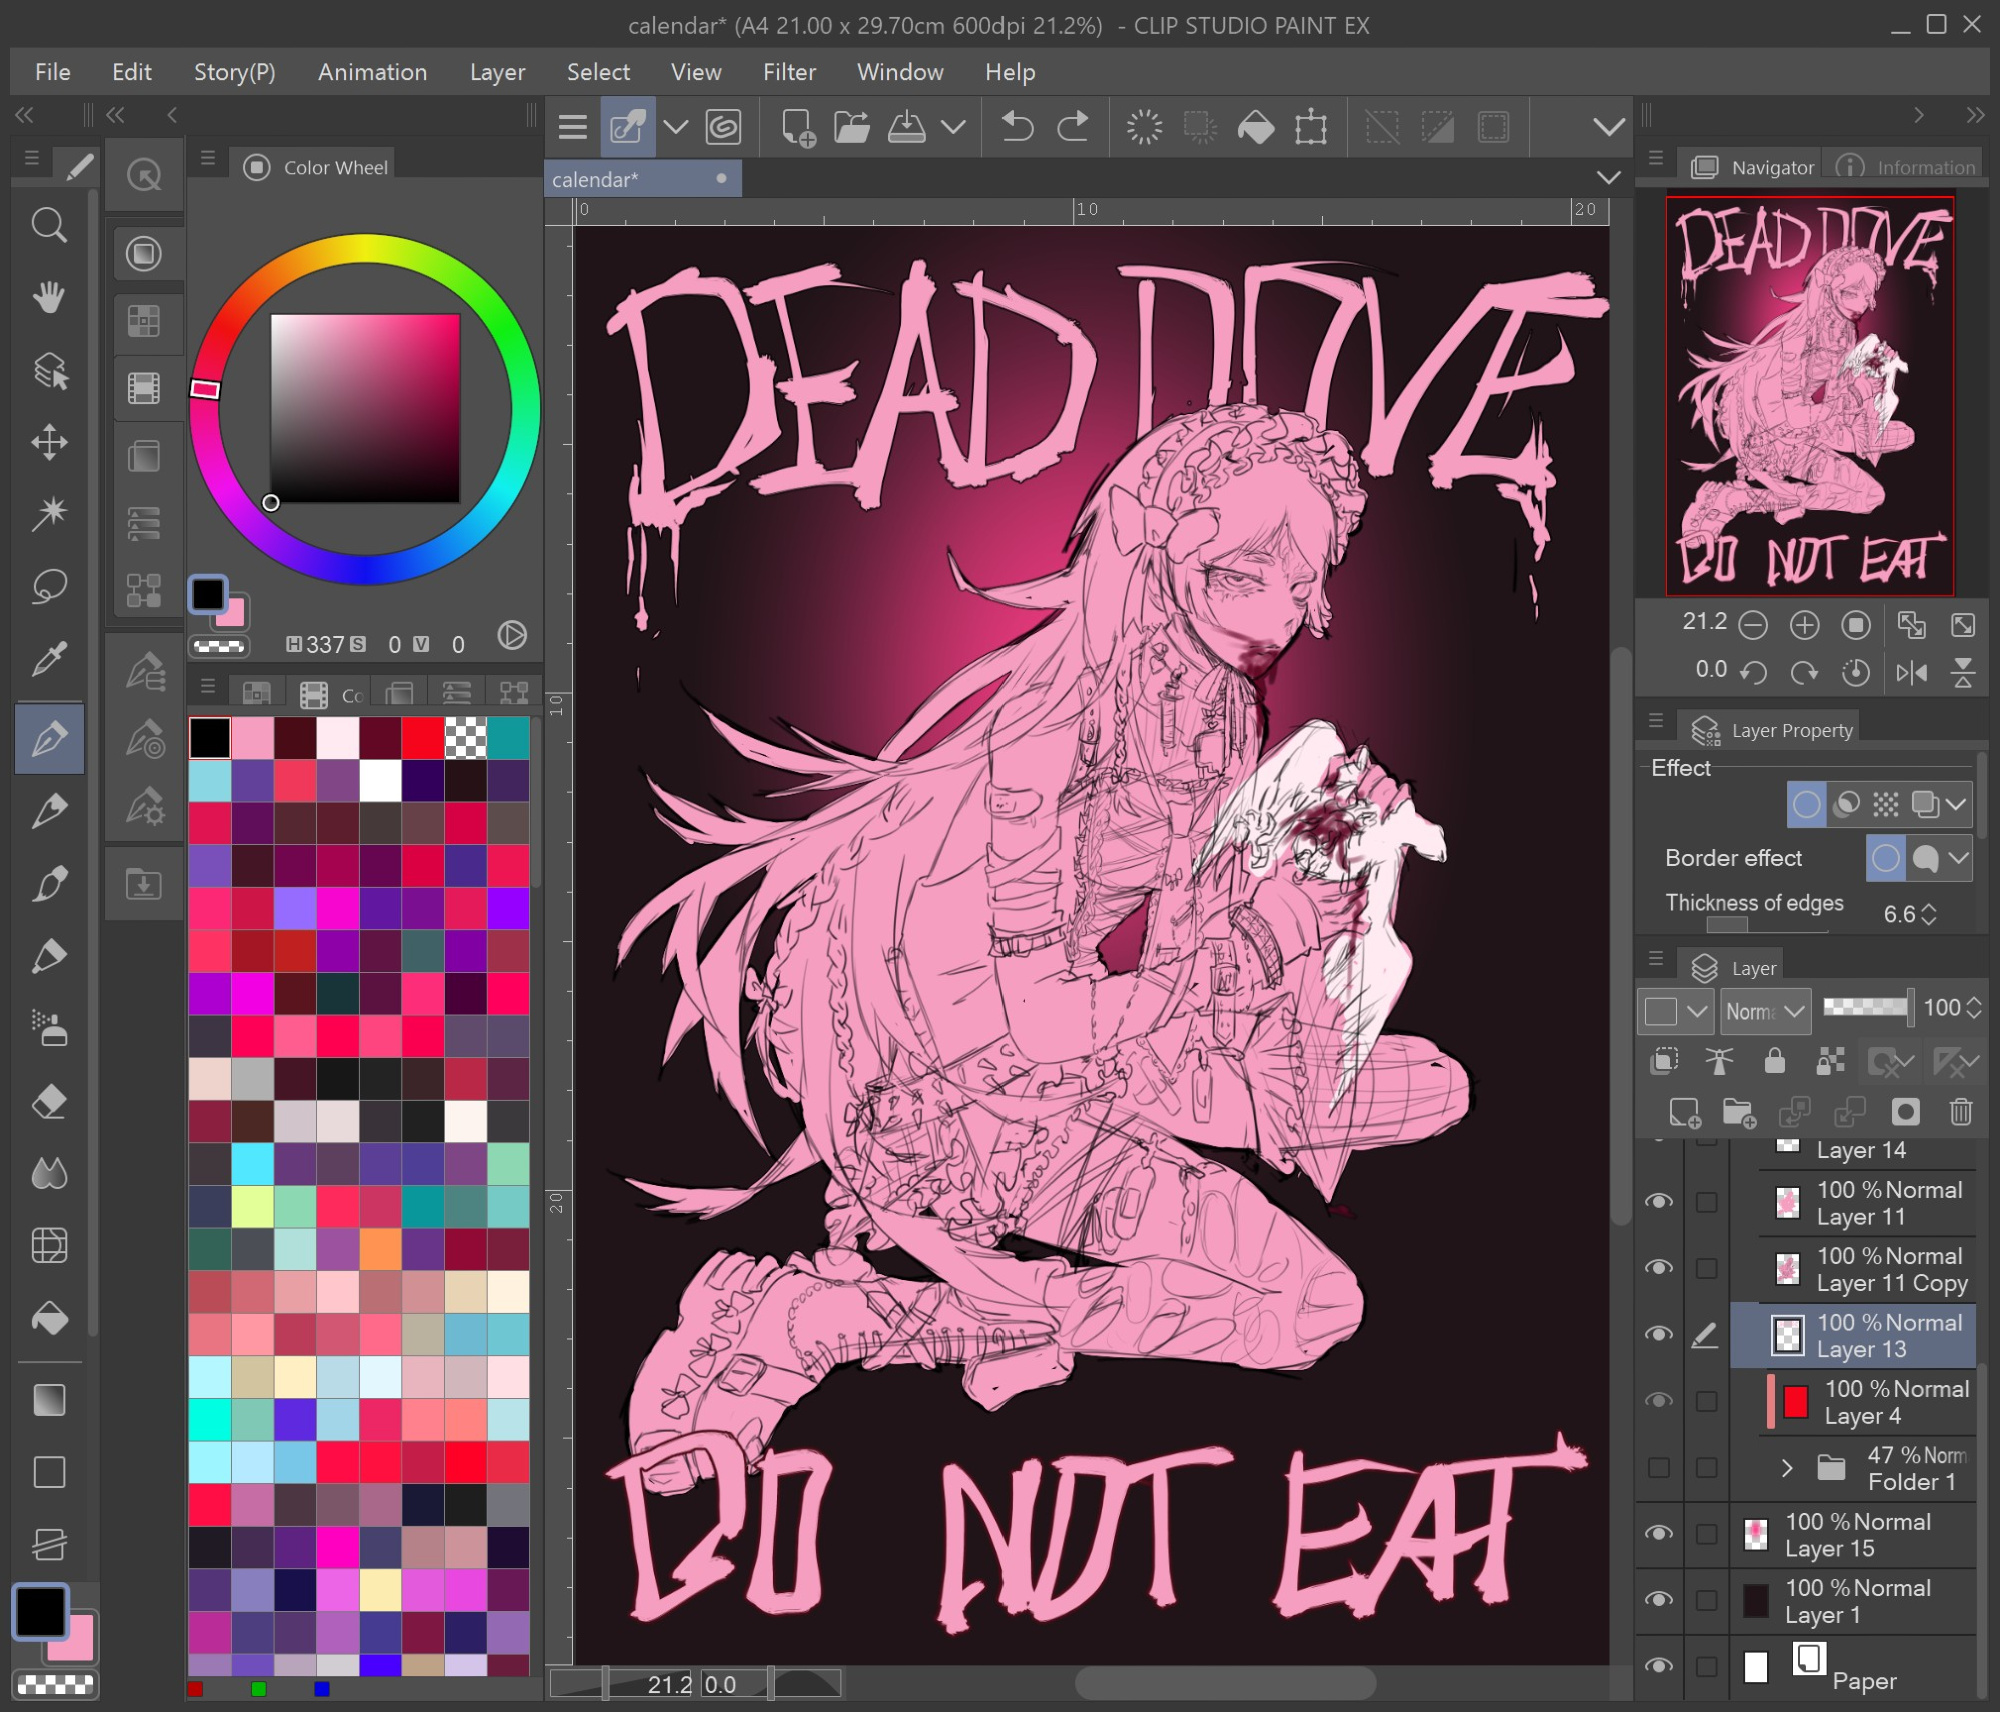Increase the Thickness of edges value via its stepper
This screenshot has height=1712, width=2000.
click(1929, 907)
